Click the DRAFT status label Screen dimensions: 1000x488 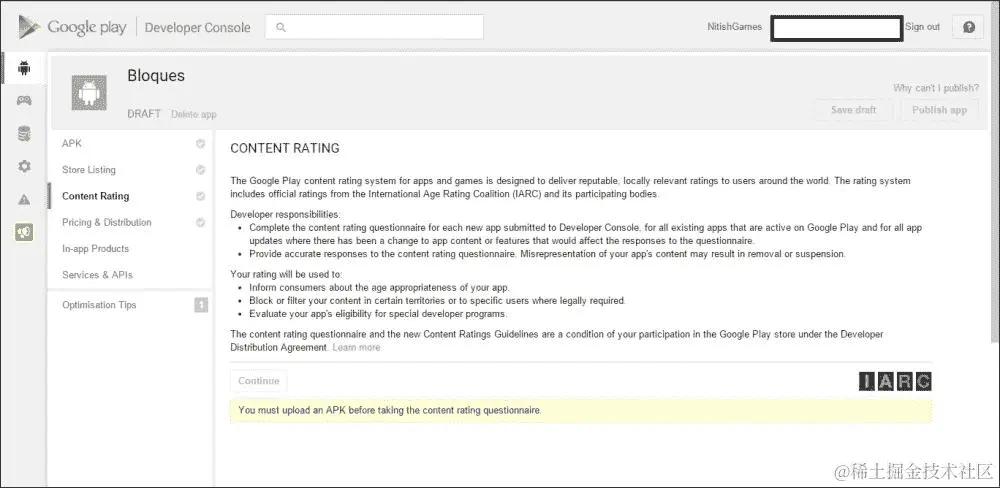[144, 114]
